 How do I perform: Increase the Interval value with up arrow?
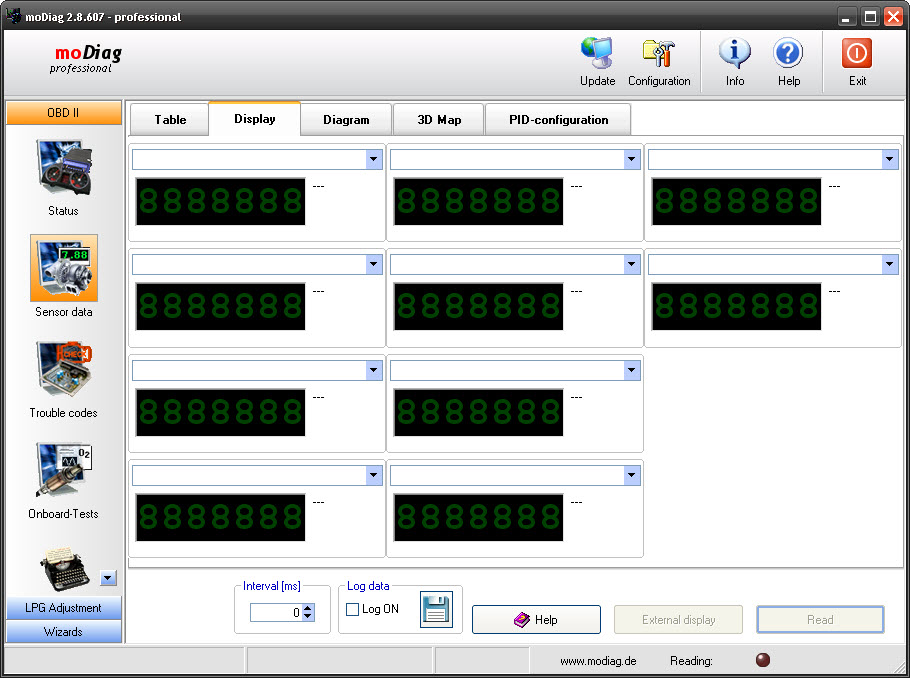[308, 608]
